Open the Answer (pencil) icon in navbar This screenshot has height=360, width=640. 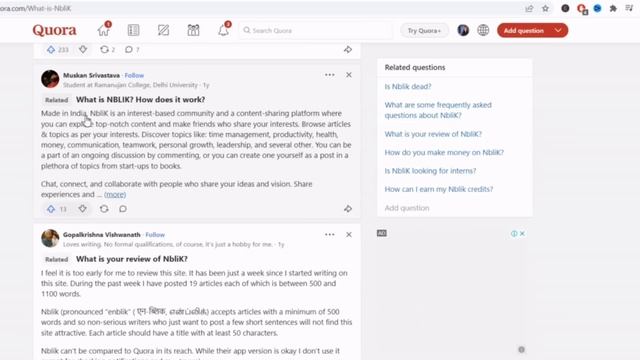163,30
